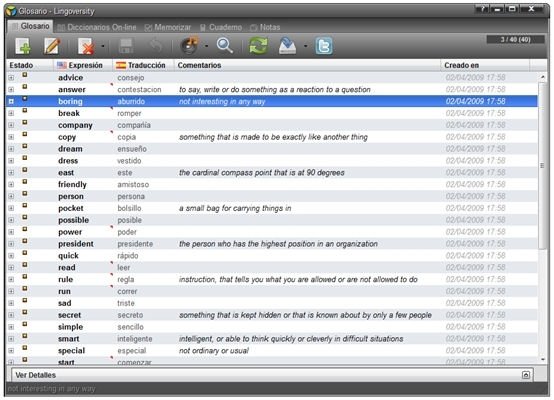554x400 pixels.
Task: Switch to the Glosario tab
Action: click(x=31, y=27)
